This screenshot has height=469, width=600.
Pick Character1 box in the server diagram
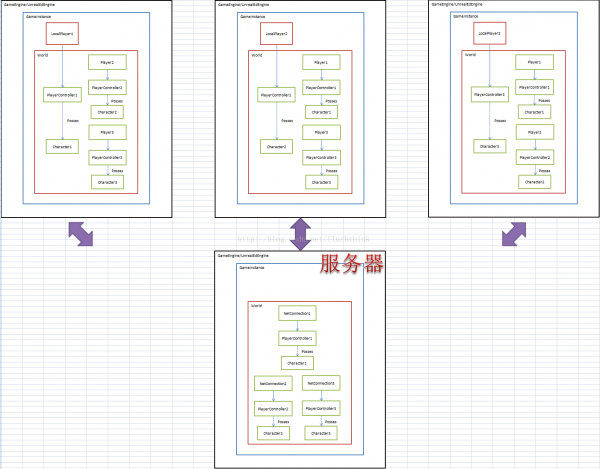tap(297, 363)
